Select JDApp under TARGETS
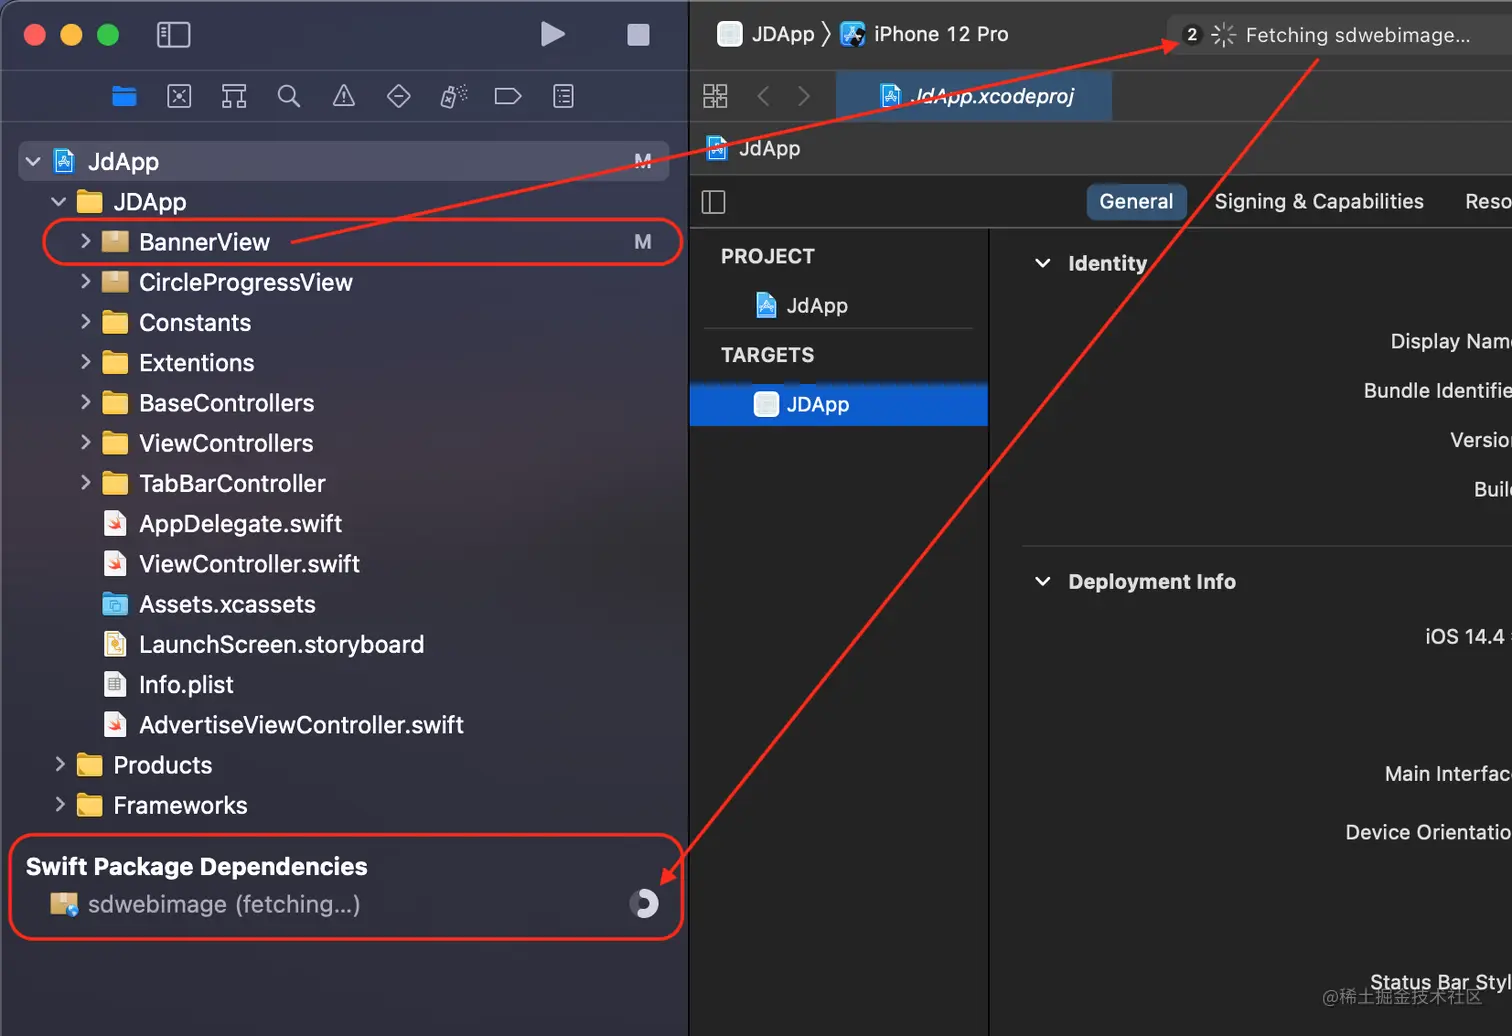 coord(838,404)
